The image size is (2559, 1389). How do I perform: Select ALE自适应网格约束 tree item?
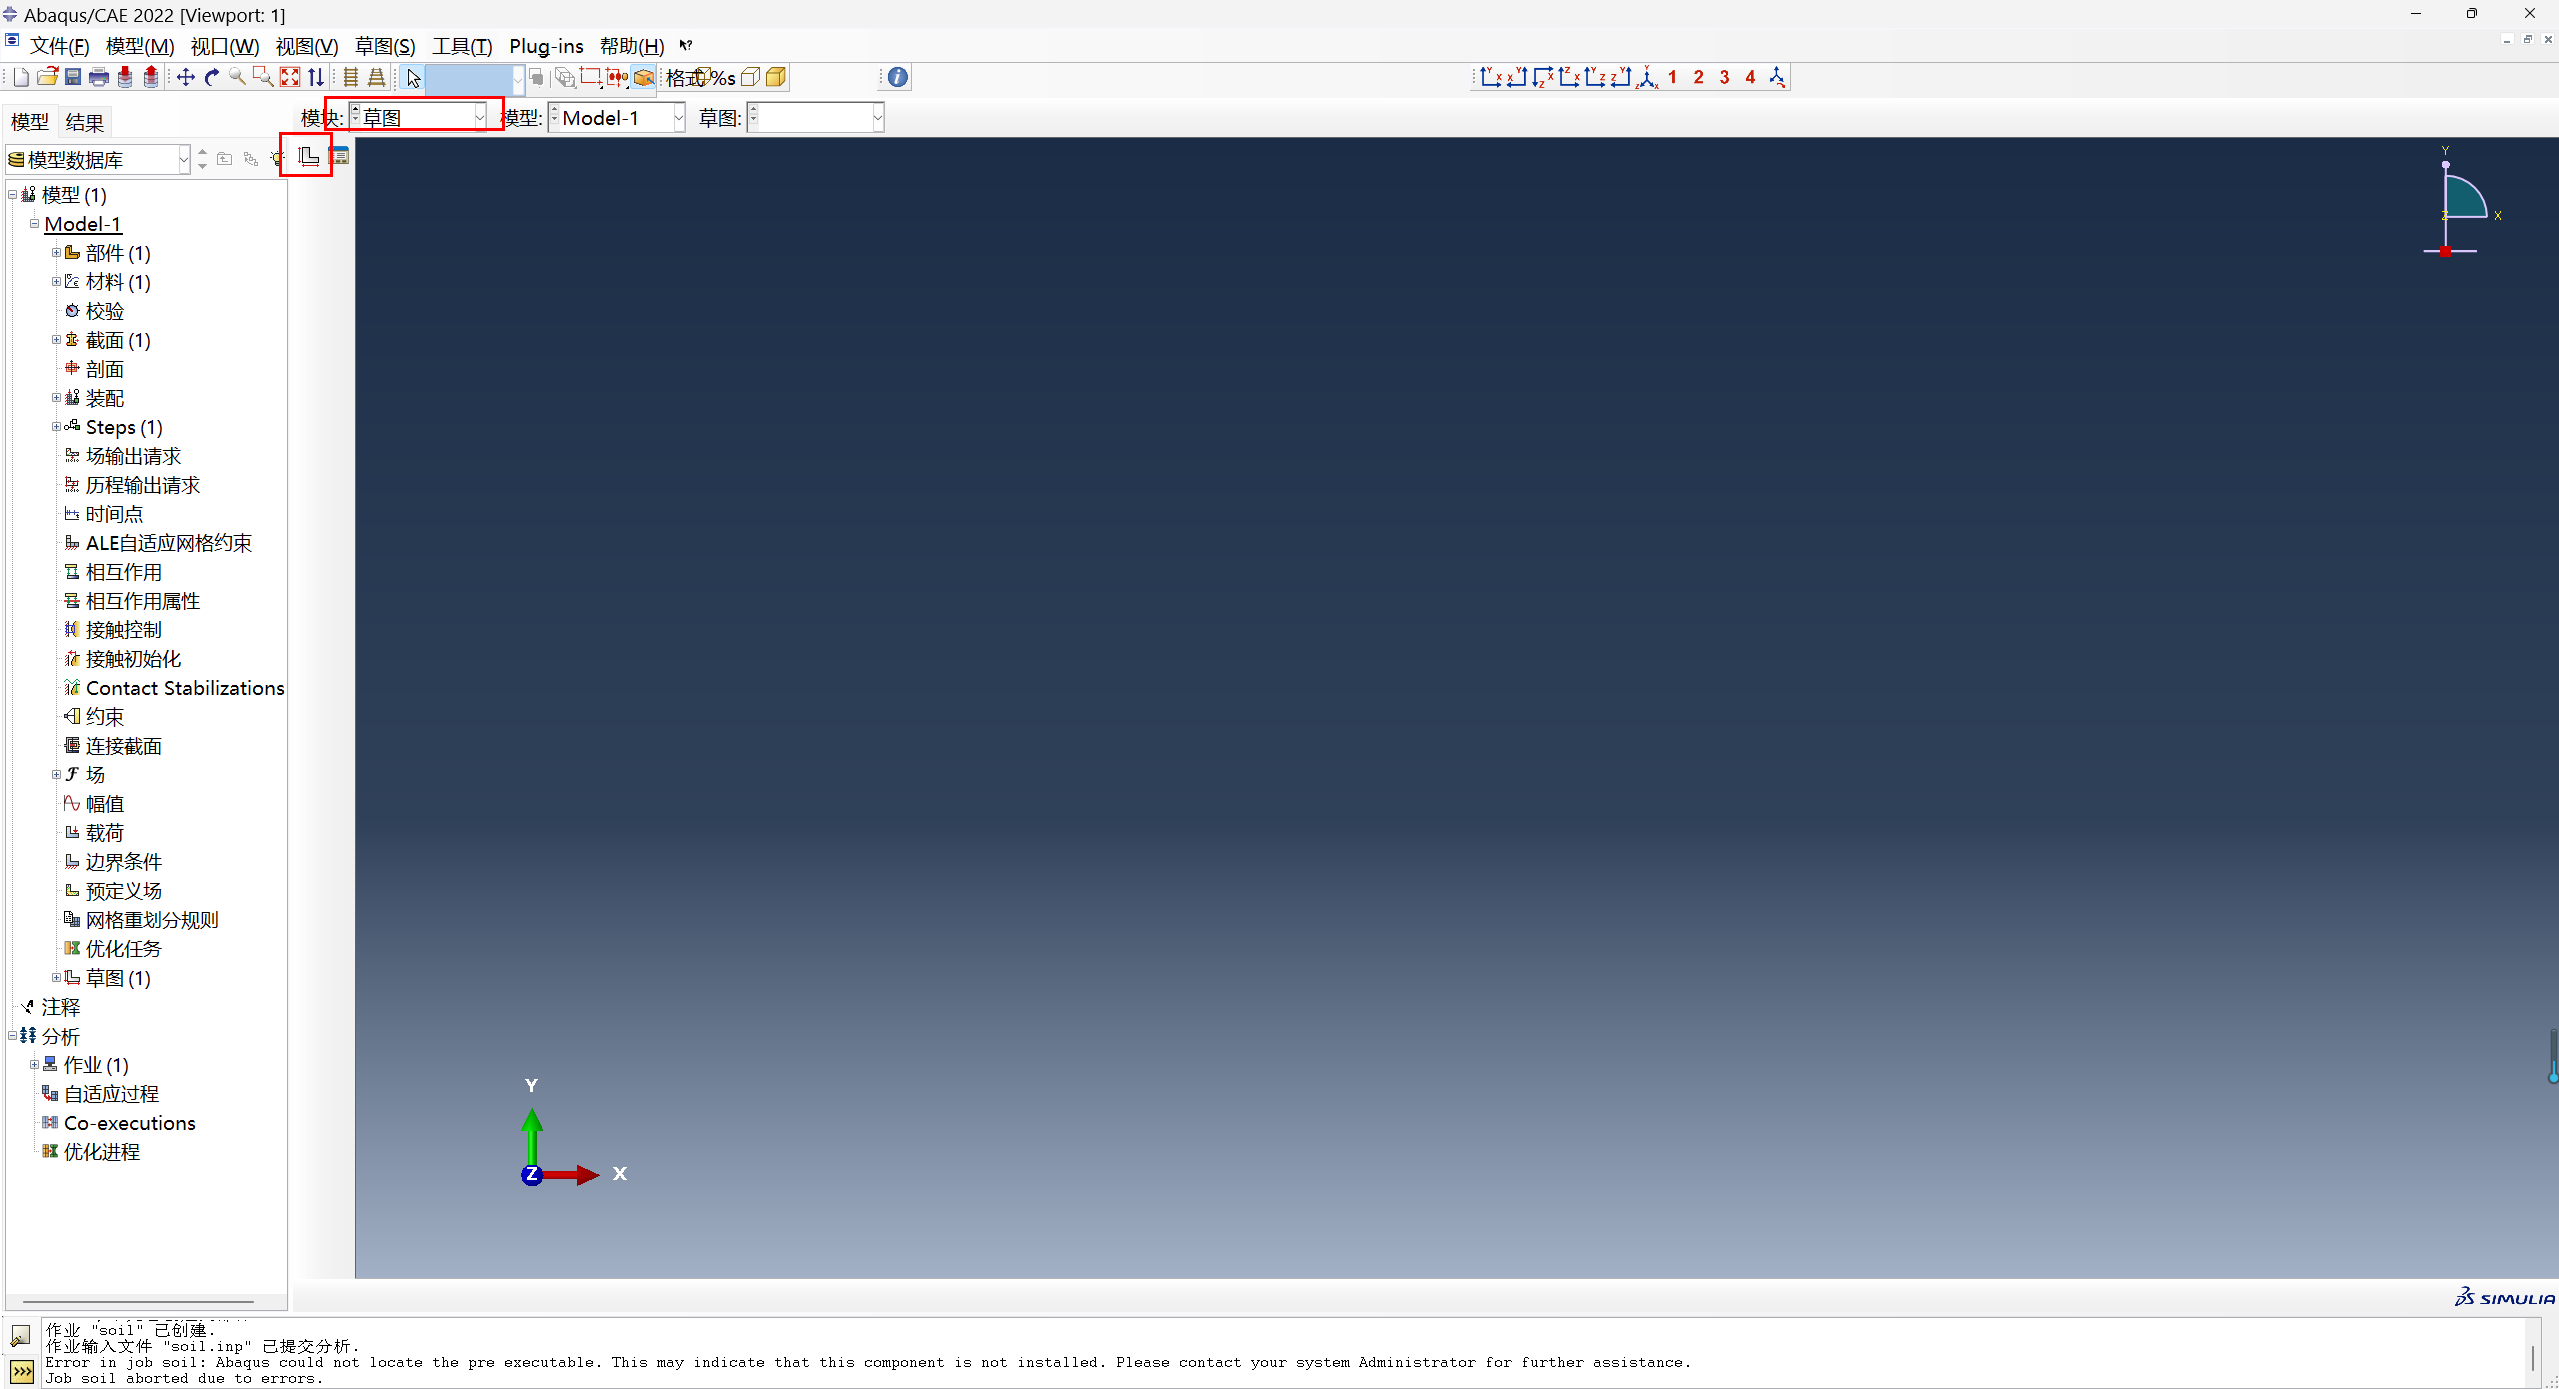click(x=168, y=543)
